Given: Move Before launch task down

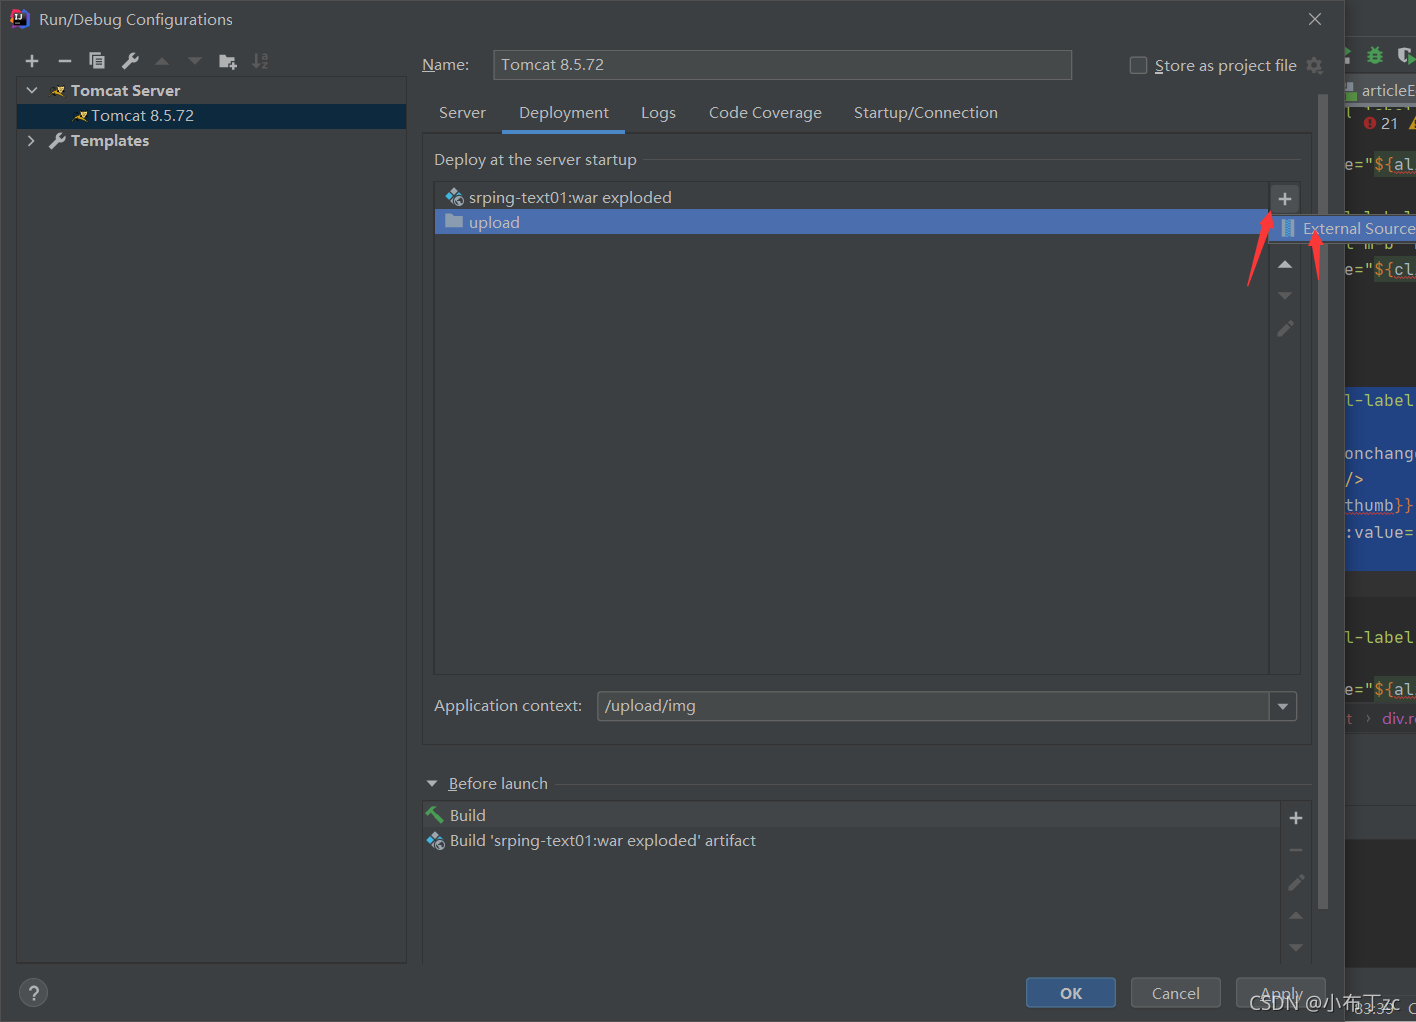Looking at the screenshot, I should [1296, 947].
